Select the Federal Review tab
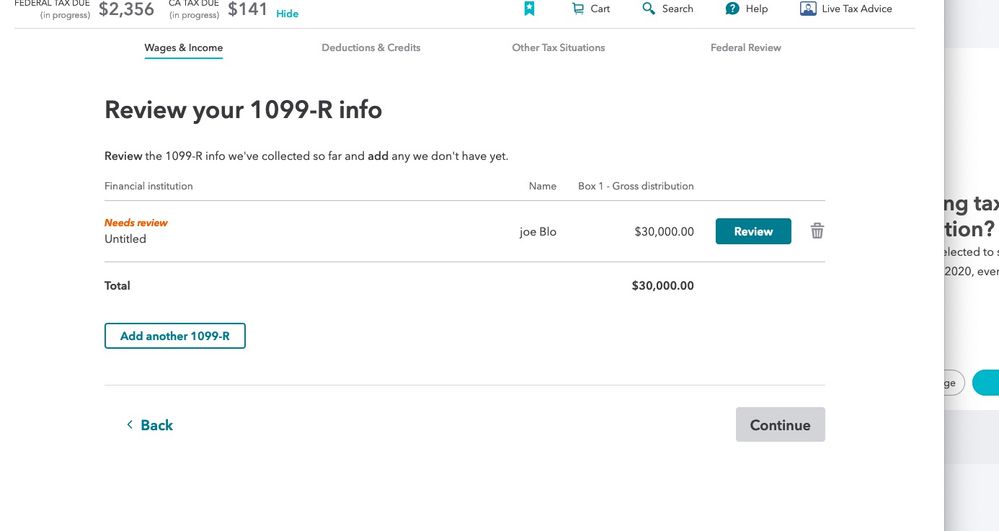 [x=745, y=47]
